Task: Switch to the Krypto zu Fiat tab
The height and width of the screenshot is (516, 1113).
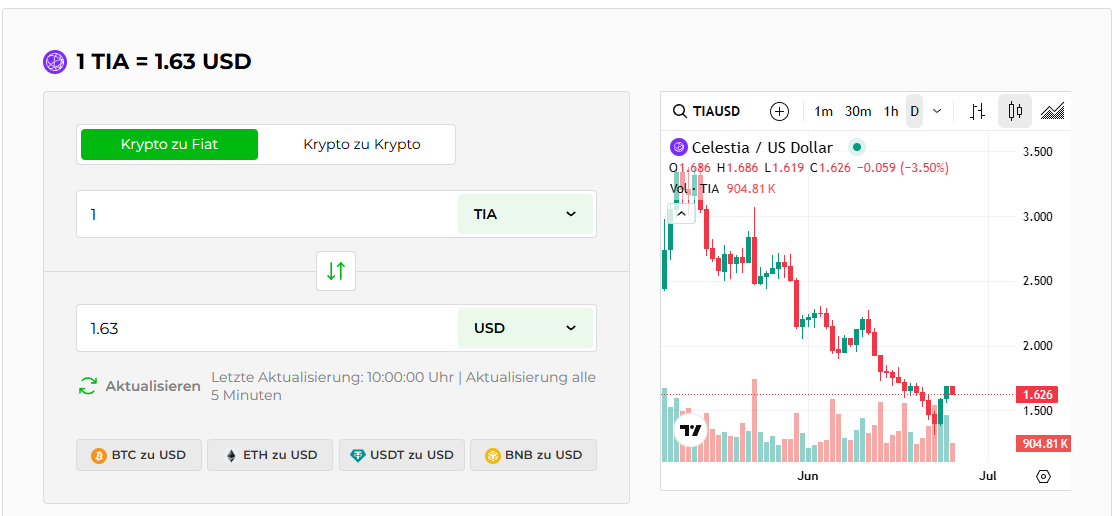Action: click(169, 144)
